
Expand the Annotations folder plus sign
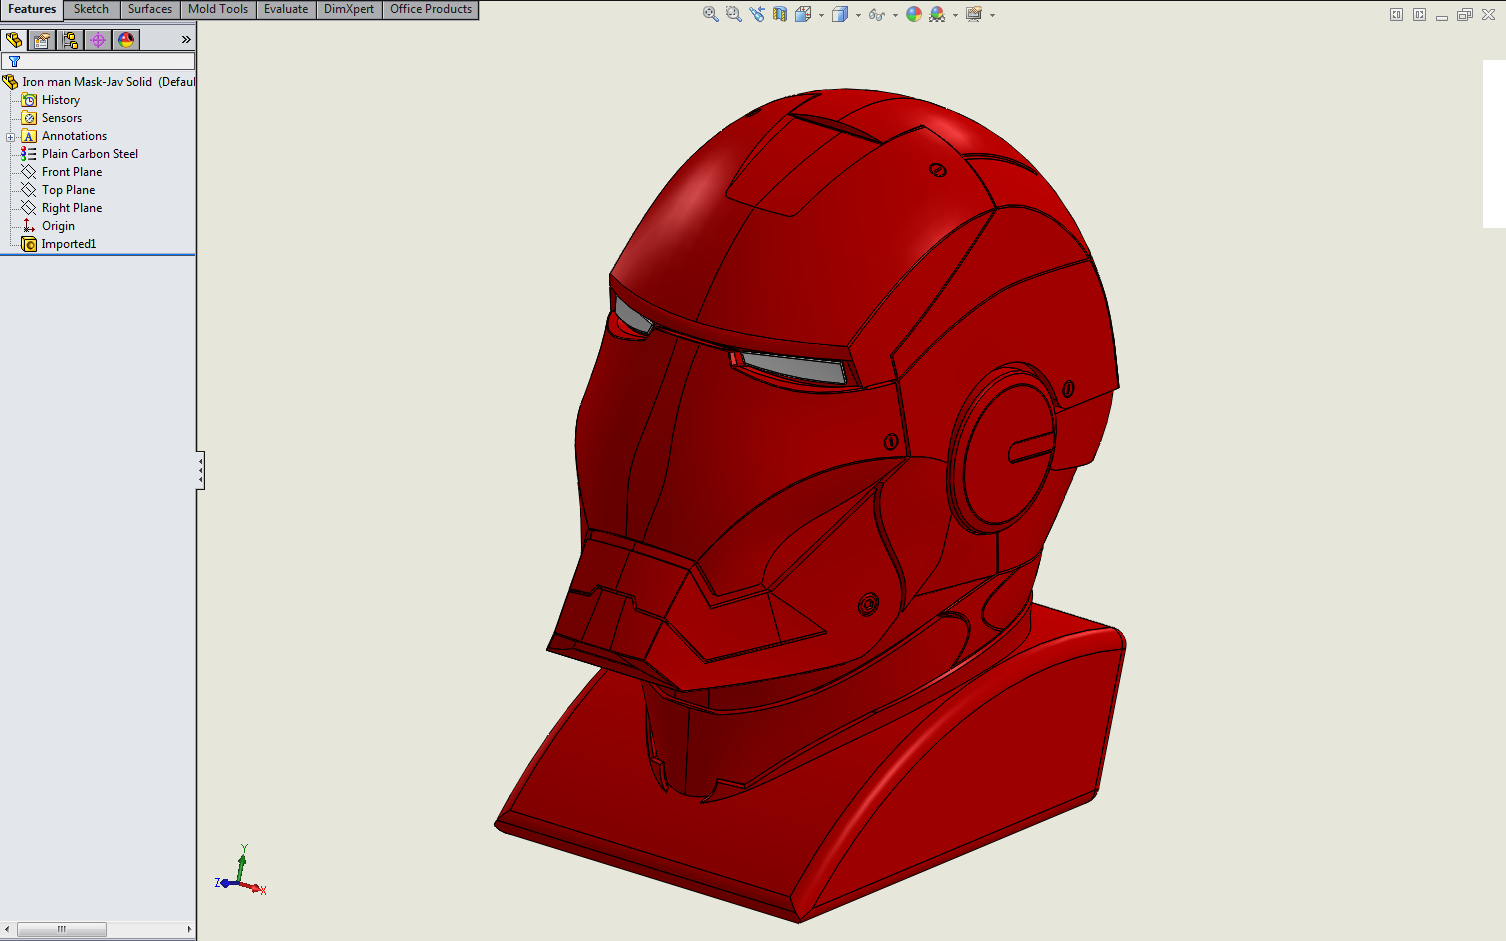point(10,137)
